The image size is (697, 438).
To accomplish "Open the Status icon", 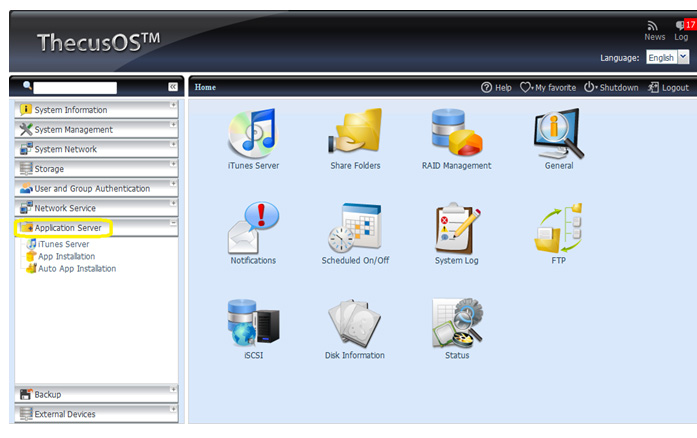I will click(457, 323).
